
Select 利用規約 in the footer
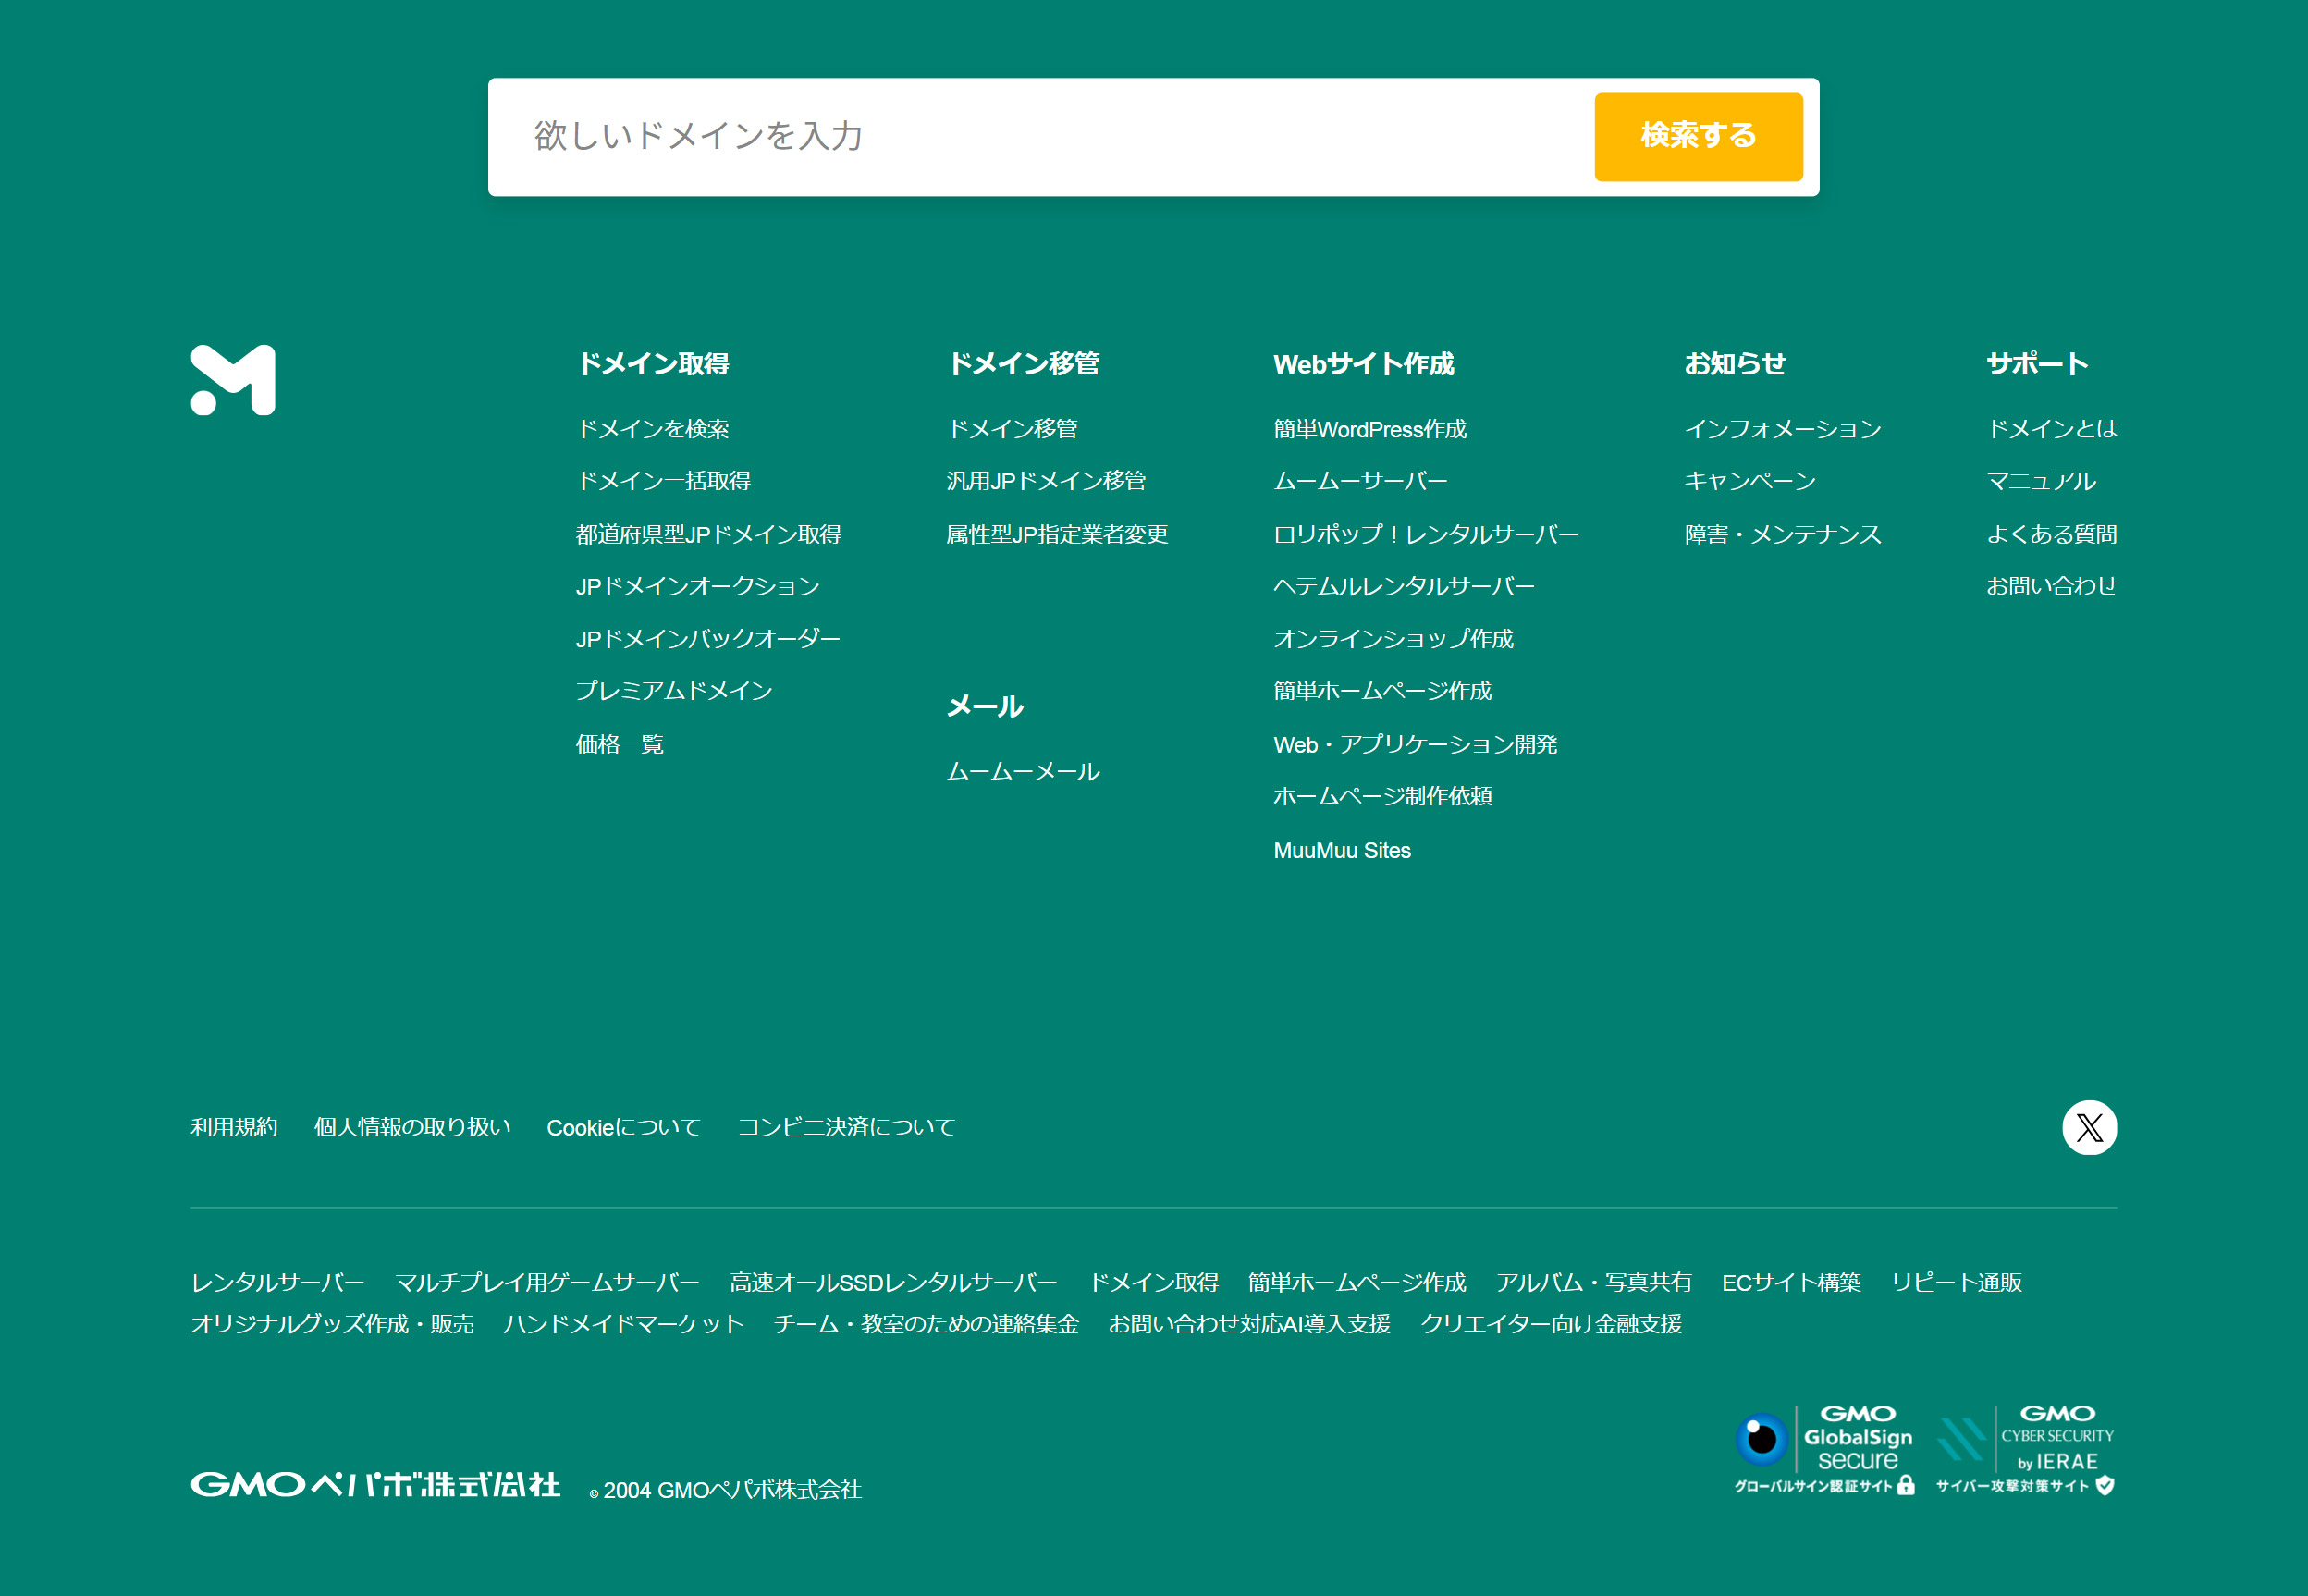coord(233,1127)
